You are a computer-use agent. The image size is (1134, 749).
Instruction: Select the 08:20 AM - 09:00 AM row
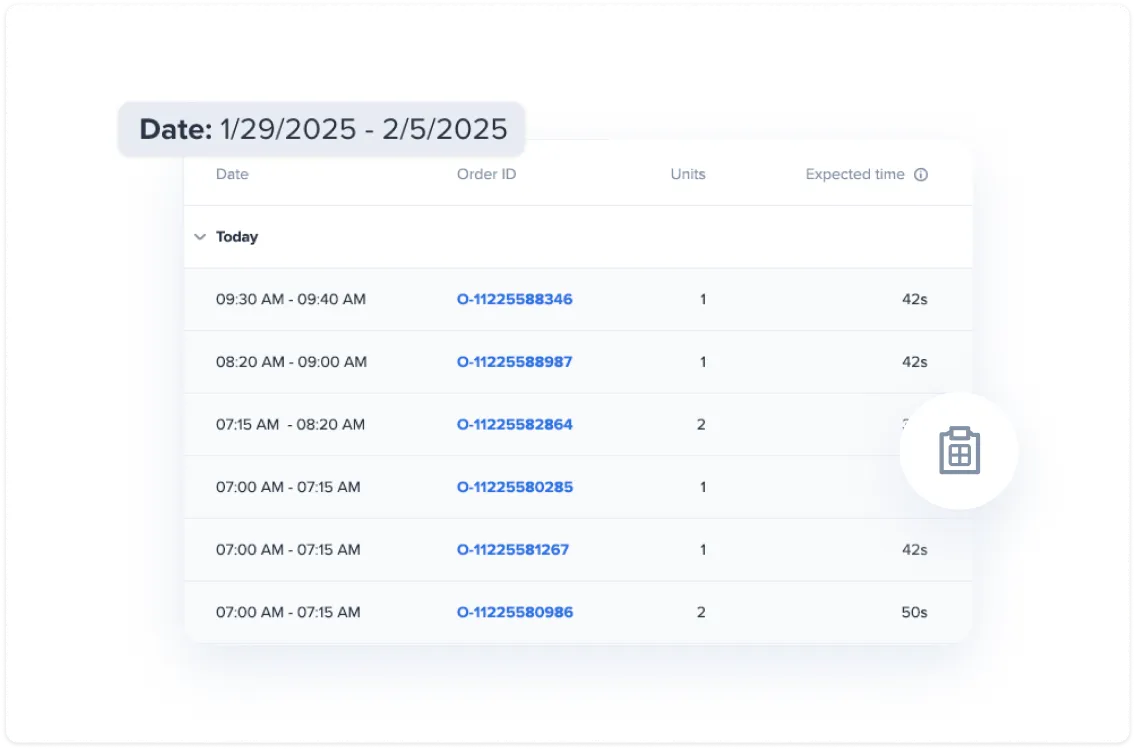[291, 362]
